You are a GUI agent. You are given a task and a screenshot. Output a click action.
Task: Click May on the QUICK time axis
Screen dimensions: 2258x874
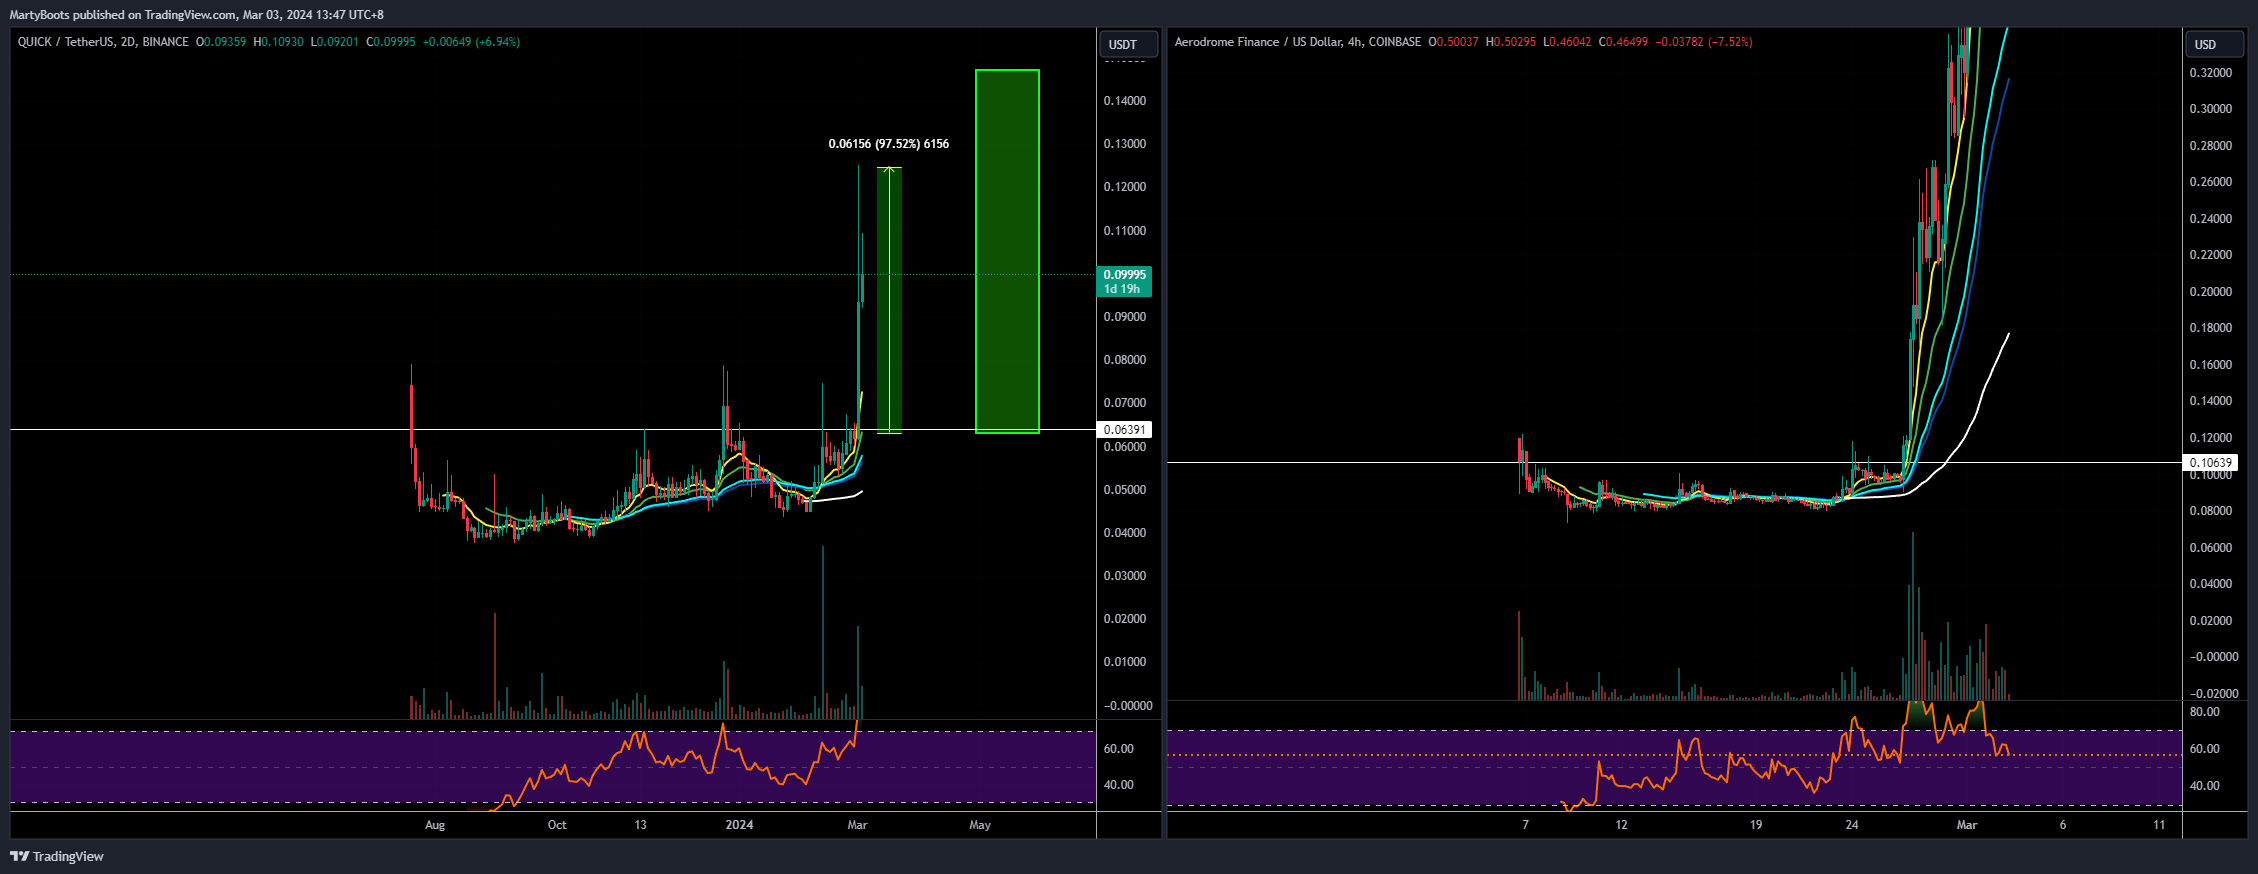point(980,825)
